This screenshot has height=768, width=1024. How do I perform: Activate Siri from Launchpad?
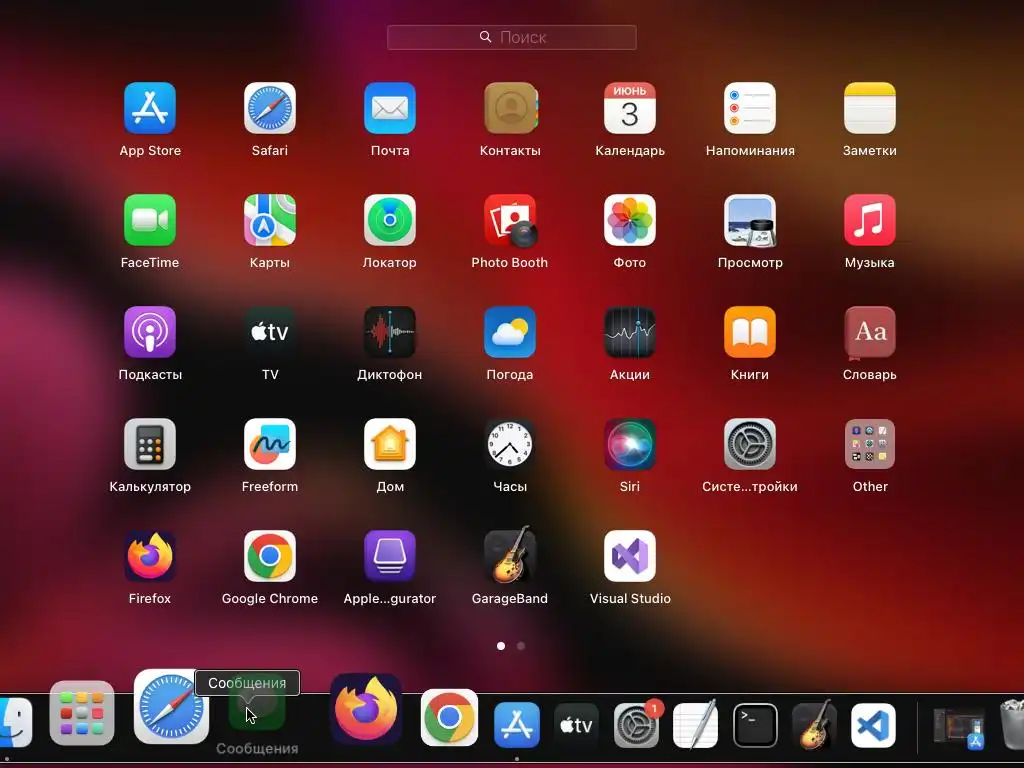click(630, 444)
